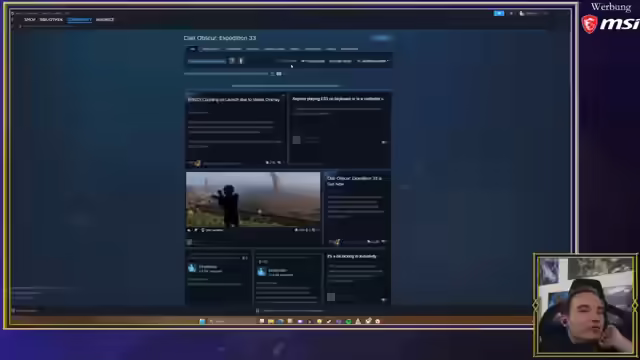This screenshot has width=640, height=360.
Task: Select the first highlighted hub tab
Action: point(192,49)
